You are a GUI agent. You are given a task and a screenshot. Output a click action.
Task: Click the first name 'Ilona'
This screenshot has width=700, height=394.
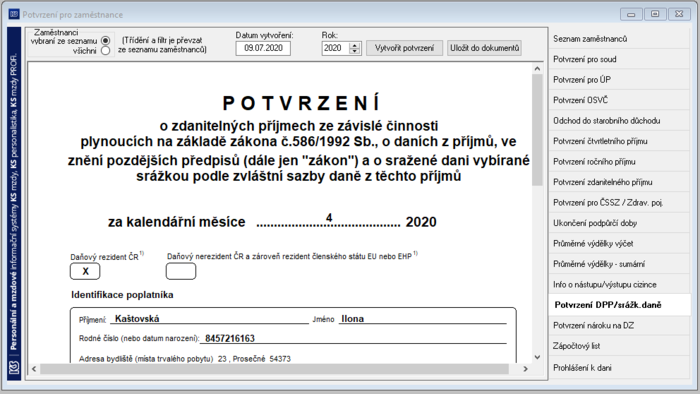353,319
